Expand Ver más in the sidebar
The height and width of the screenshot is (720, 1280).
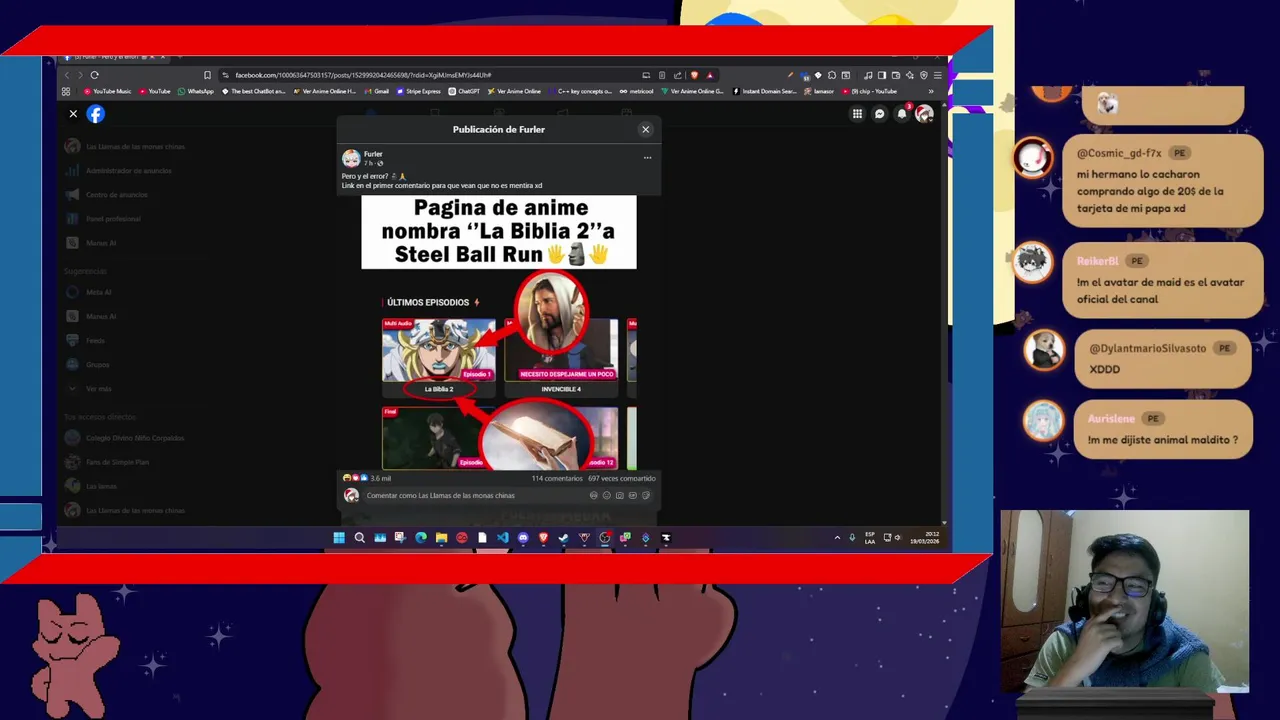[x=90, y=388]
